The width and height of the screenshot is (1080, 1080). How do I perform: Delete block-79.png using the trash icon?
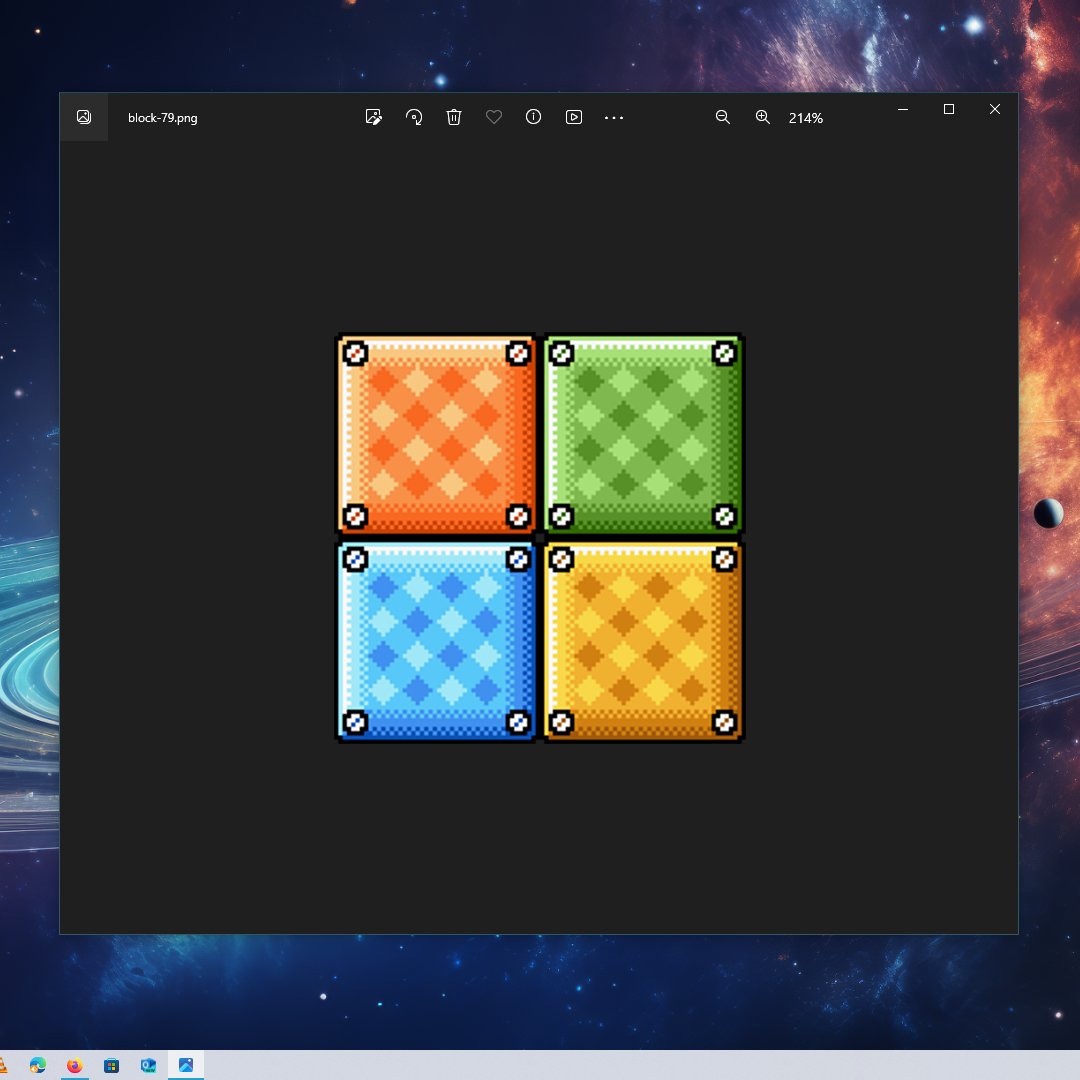(x=453, y=117)
